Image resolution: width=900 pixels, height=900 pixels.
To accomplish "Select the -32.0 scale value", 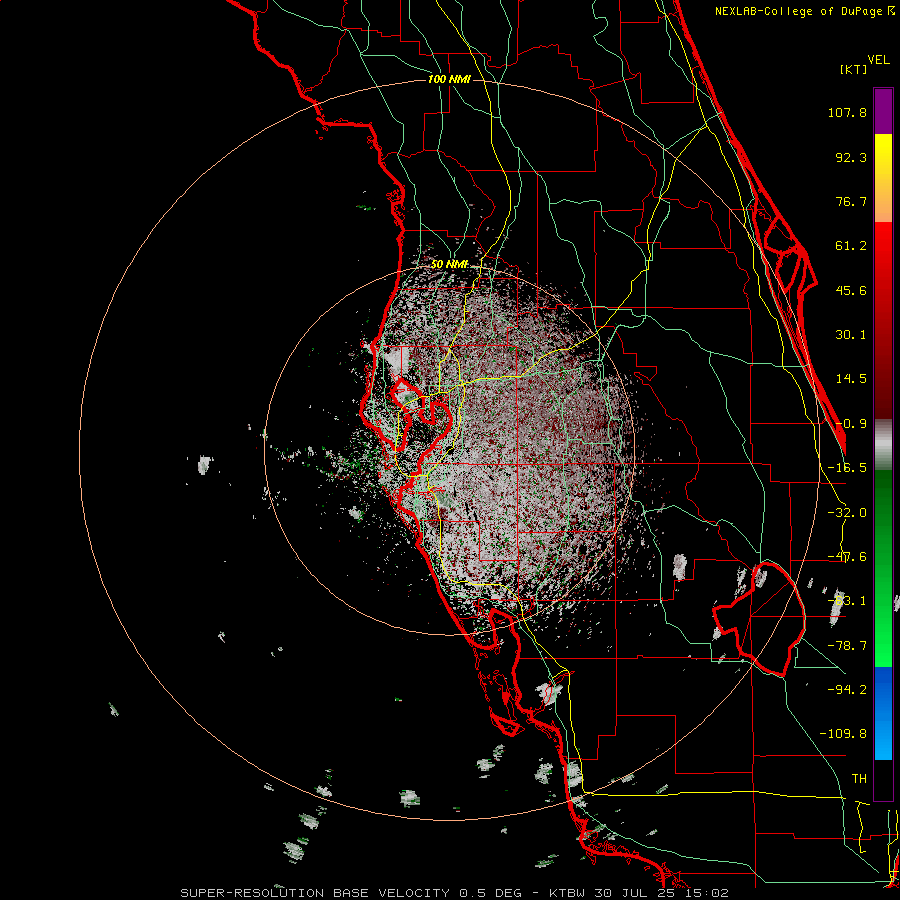I will (x=847, y=513).
